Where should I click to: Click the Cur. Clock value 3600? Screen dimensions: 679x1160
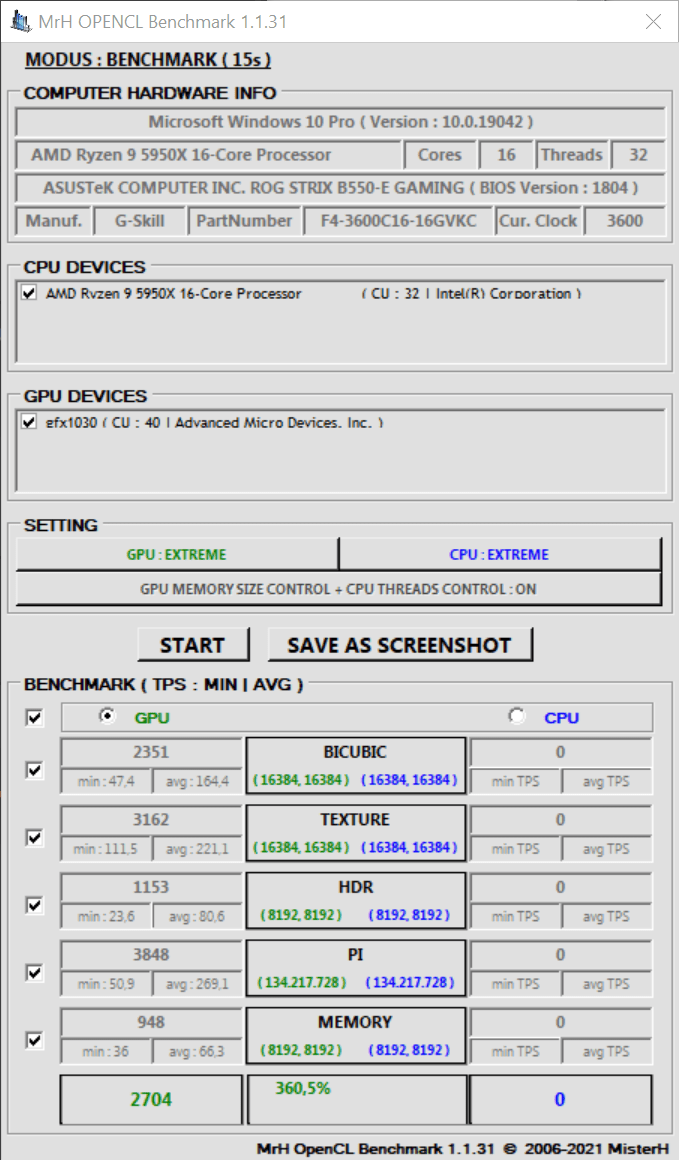click(x=625, y=220)
